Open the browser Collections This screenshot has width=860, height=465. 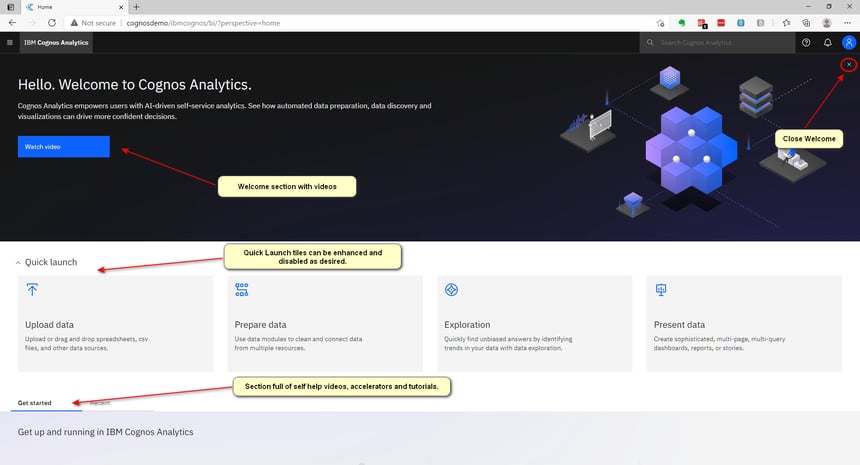point(806,23)
